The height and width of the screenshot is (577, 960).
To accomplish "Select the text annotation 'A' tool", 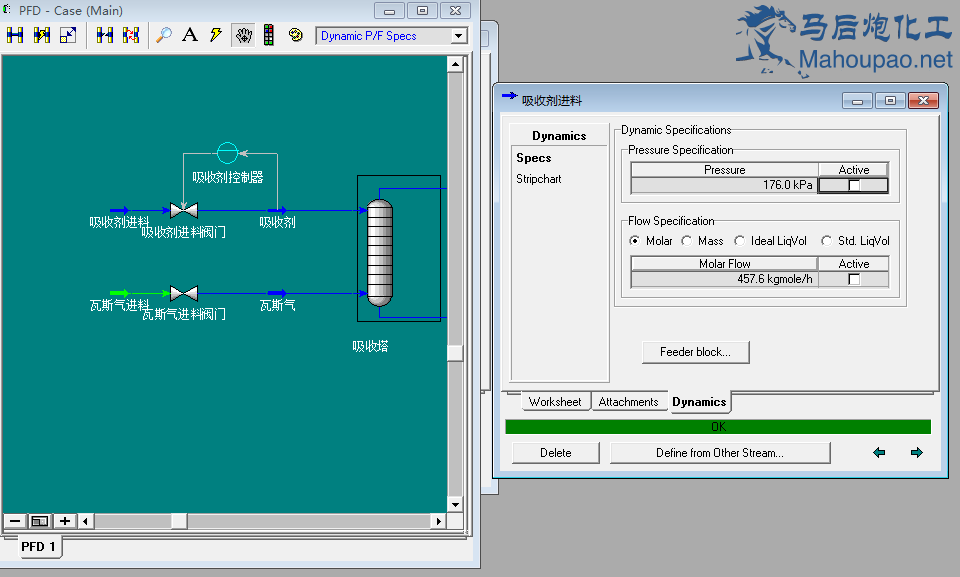I will pos(190,36).
